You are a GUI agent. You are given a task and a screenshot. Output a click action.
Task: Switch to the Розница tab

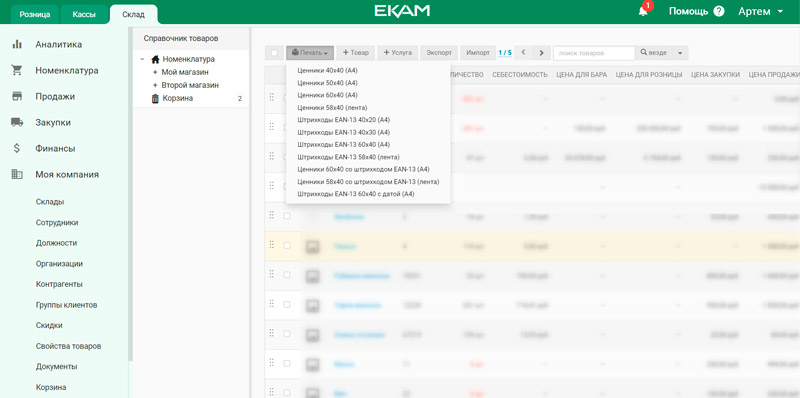(x=35, y=14)
